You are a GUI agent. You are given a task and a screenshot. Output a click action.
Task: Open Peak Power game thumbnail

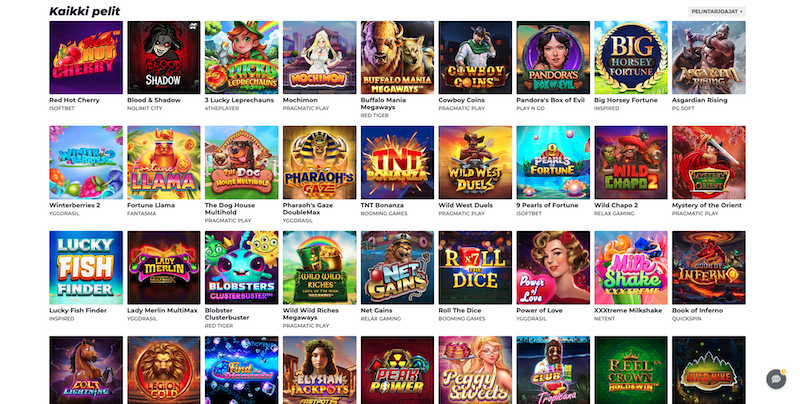click(397, 370)
